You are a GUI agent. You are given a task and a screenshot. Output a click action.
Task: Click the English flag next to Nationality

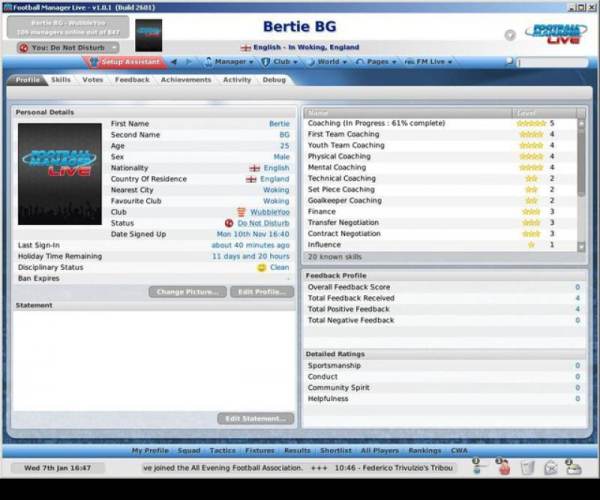(x=254, y=168)
